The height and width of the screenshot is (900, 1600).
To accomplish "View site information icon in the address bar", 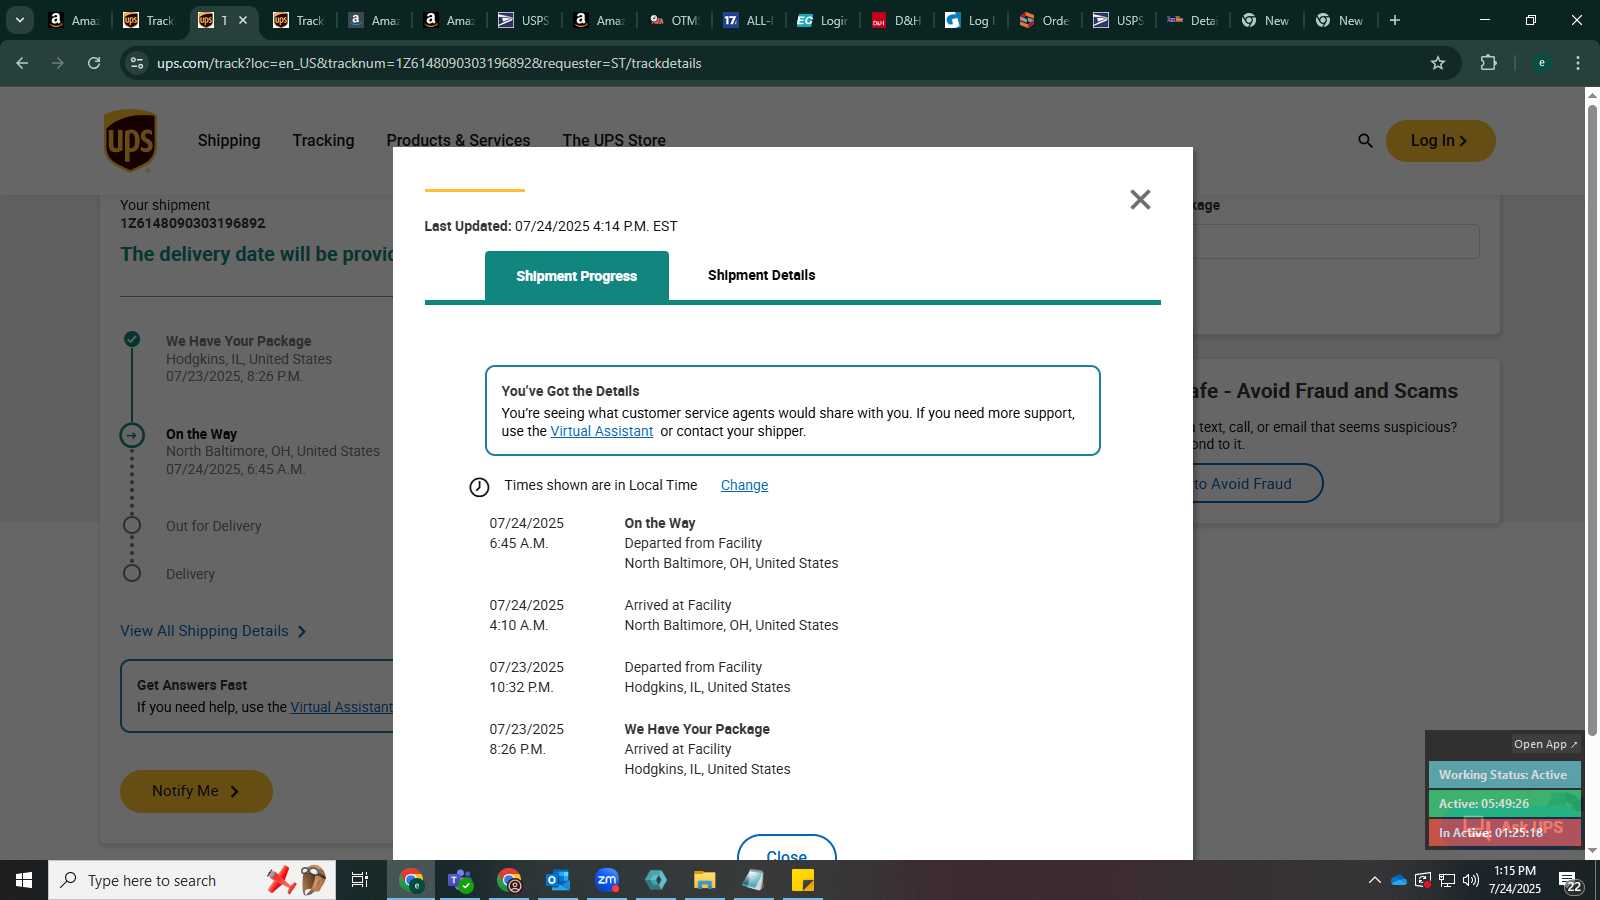I will click(x=137, y=63).
